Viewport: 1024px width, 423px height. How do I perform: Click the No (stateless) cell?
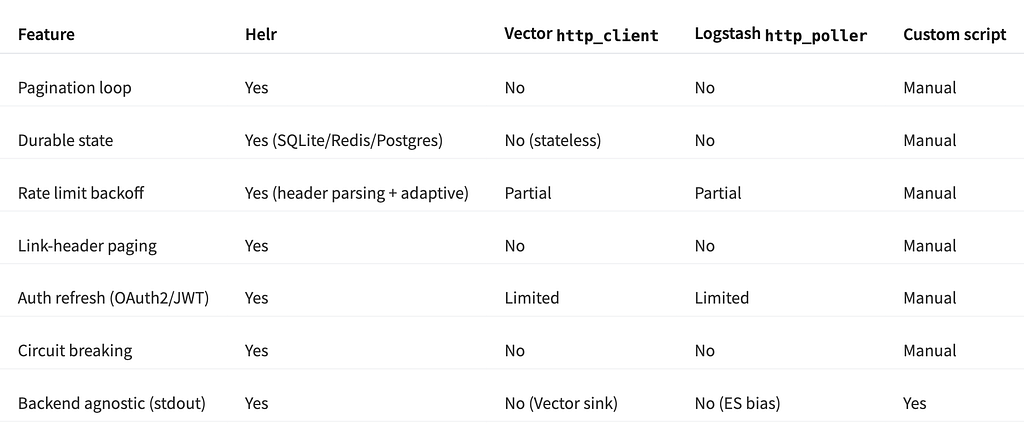552,140
